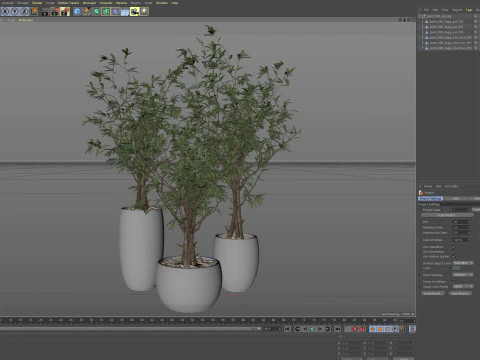Click the autokeying red button
This screenshot has height=360, width=480.
point(362,329)
